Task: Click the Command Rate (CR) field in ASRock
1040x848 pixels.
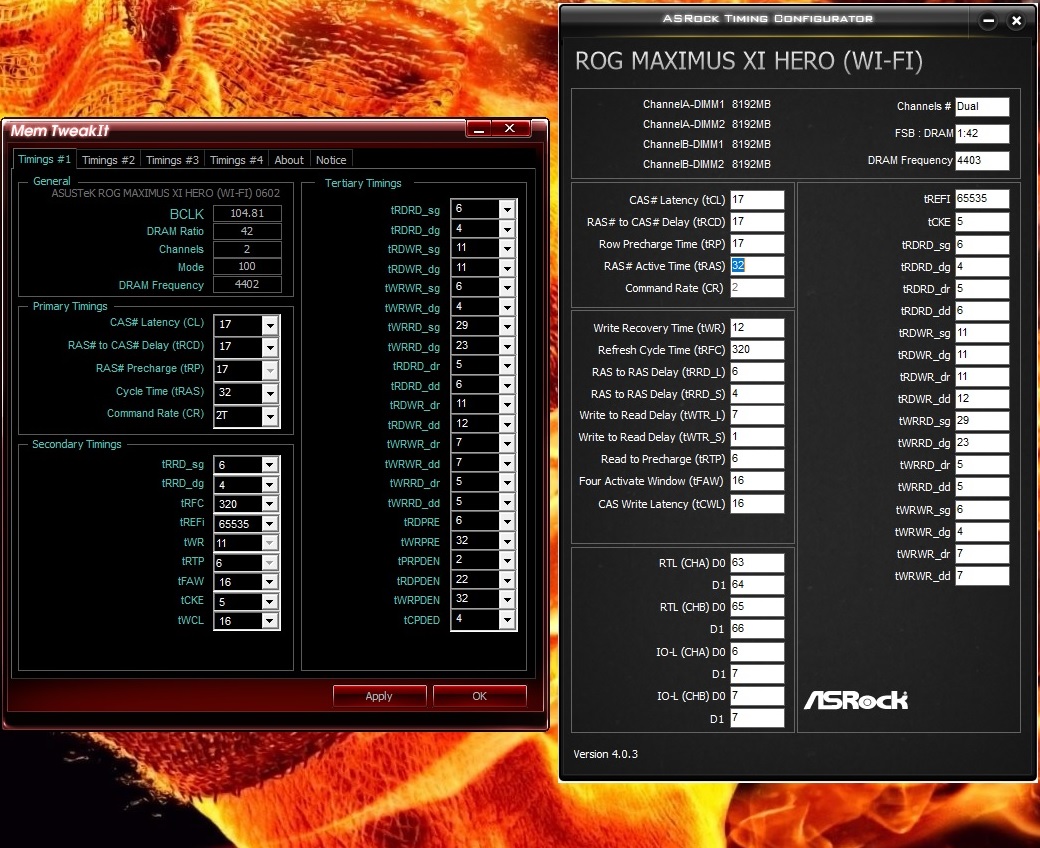Action: [757, 288]
